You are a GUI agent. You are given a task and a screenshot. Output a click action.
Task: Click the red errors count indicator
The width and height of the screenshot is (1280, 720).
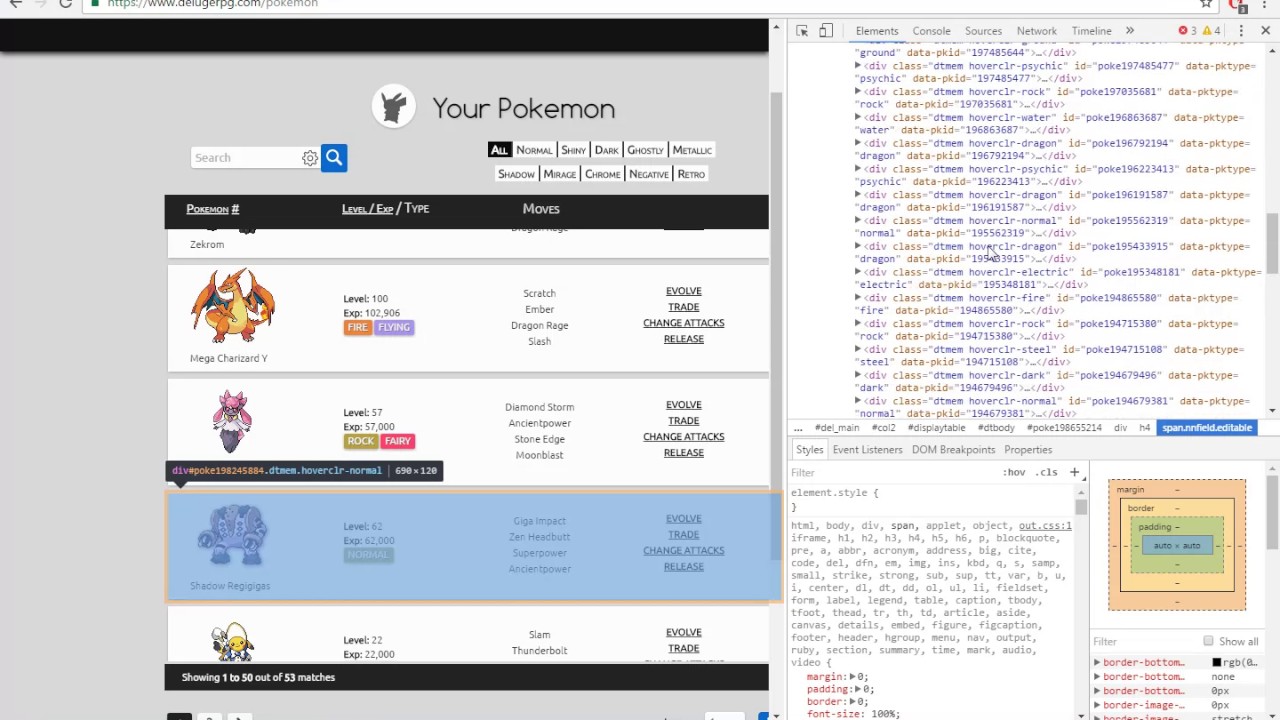1188,31
